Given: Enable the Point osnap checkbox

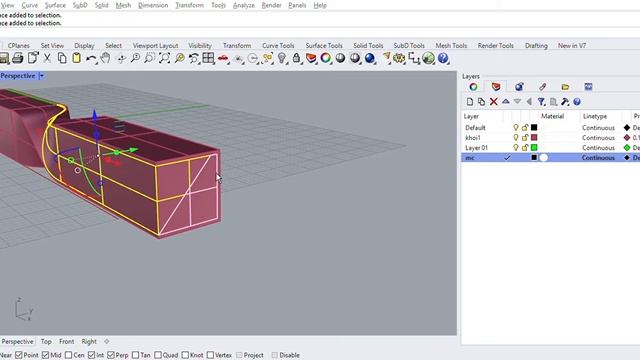Looking at the screenshot, I should coord(19,355).
